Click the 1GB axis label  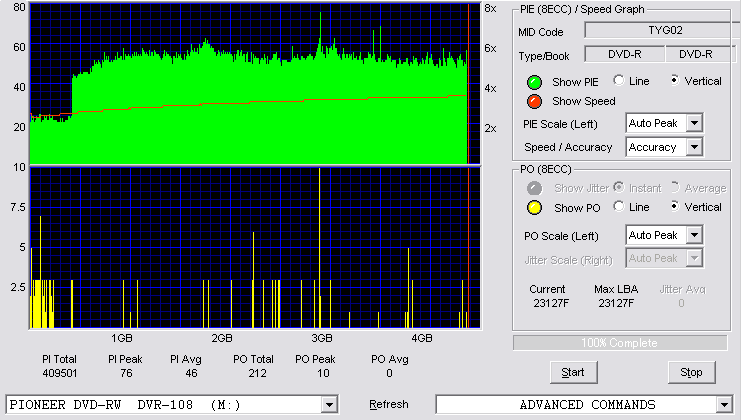click(x=122, y=338)
